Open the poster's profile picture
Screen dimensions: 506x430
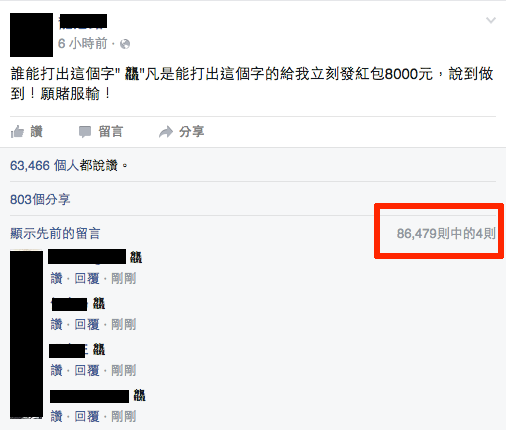pyautogui.click(x=31, y=35)
